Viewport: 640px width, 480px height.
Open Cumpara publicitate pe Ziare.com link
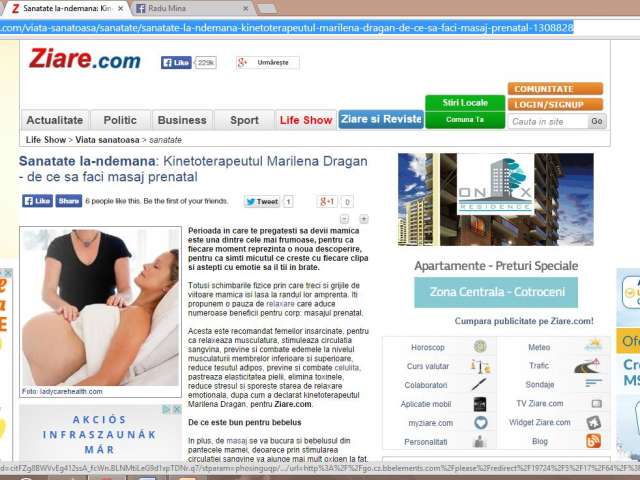click(x=524, y=321)
